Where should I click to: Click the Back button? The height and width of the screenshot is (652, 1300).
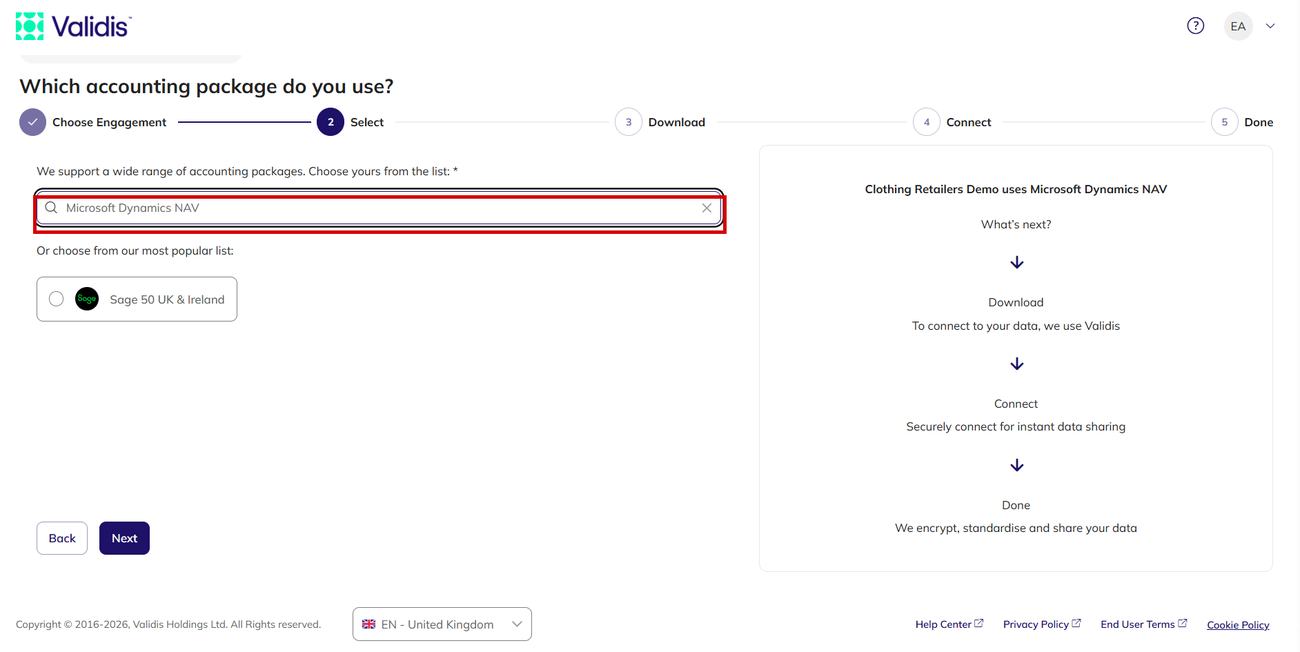62,538
